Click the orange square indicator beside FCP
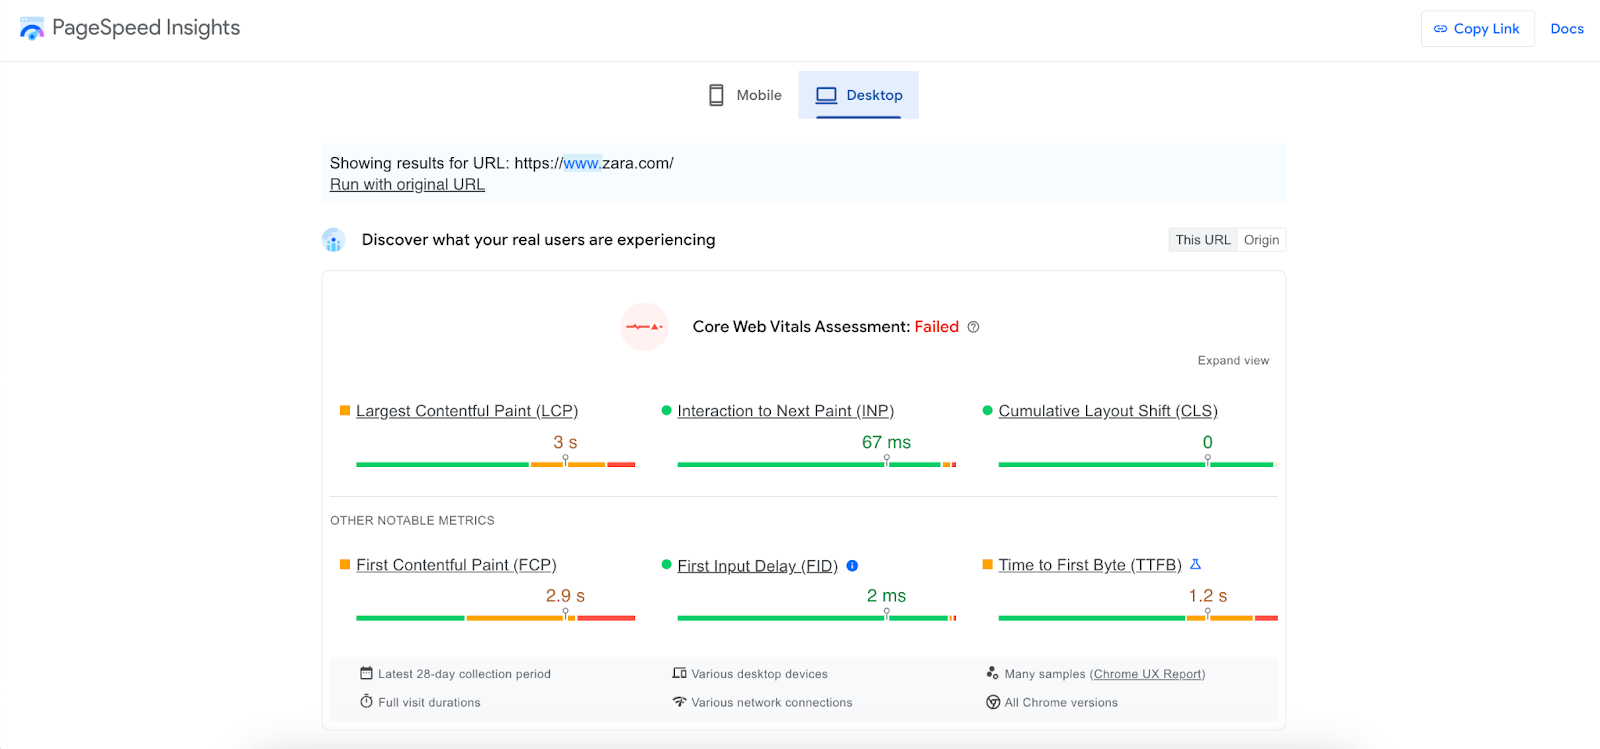This screenshot has width=1600, height=749. point(345,564)
